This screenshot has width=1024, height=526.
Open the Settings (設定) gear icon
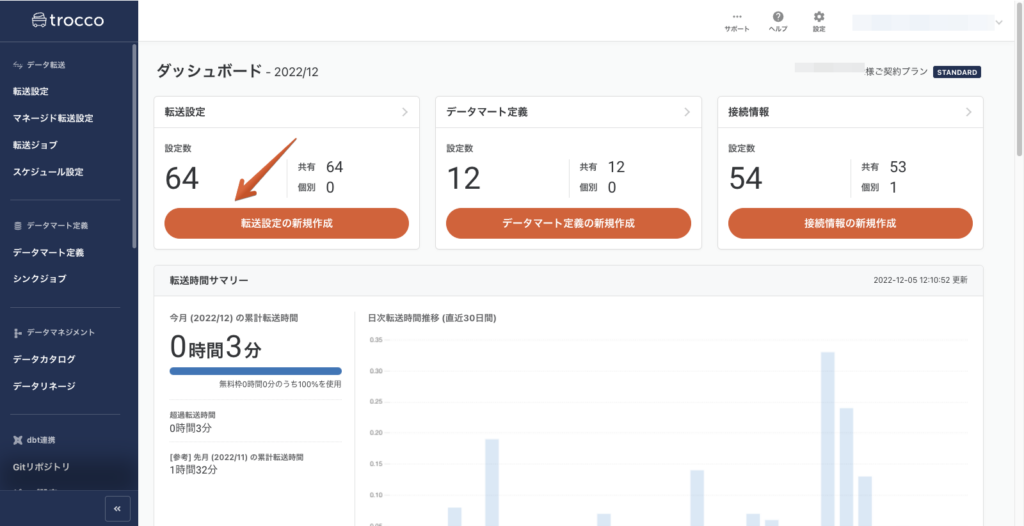[x=819, y=17]
